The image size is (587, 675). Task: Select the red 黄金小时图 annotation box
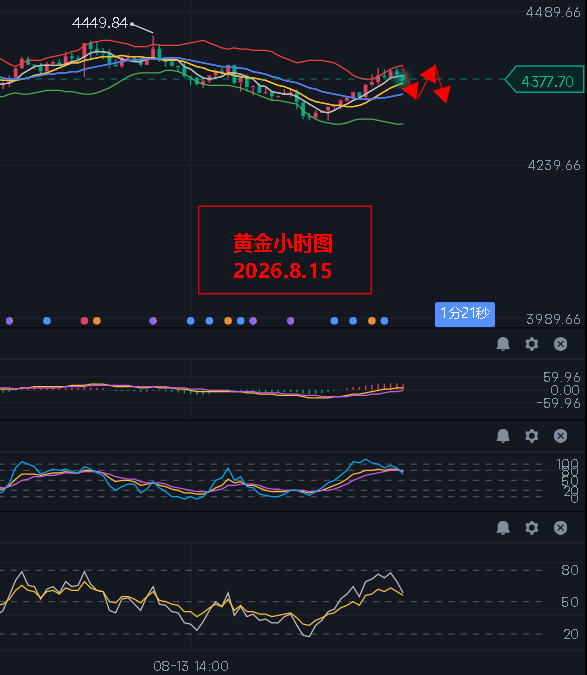click(285, 250)
